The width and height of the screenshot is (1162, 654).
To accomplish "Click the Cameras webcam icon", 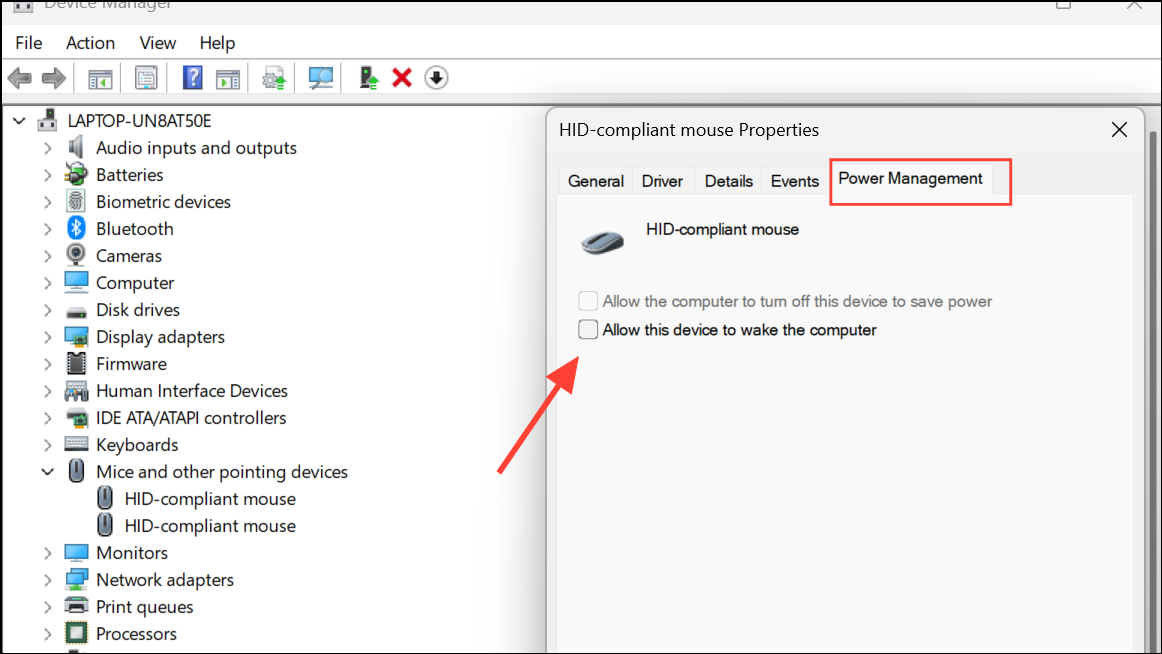I will pyautogui.click(x=76, y=256).
